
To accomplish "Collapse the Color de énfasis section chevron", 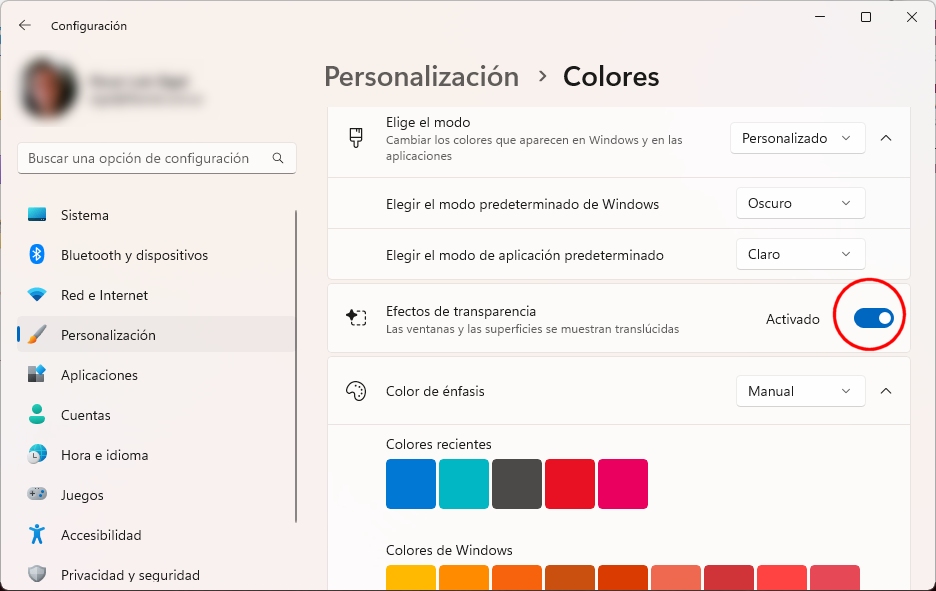I will pos(886,391).
